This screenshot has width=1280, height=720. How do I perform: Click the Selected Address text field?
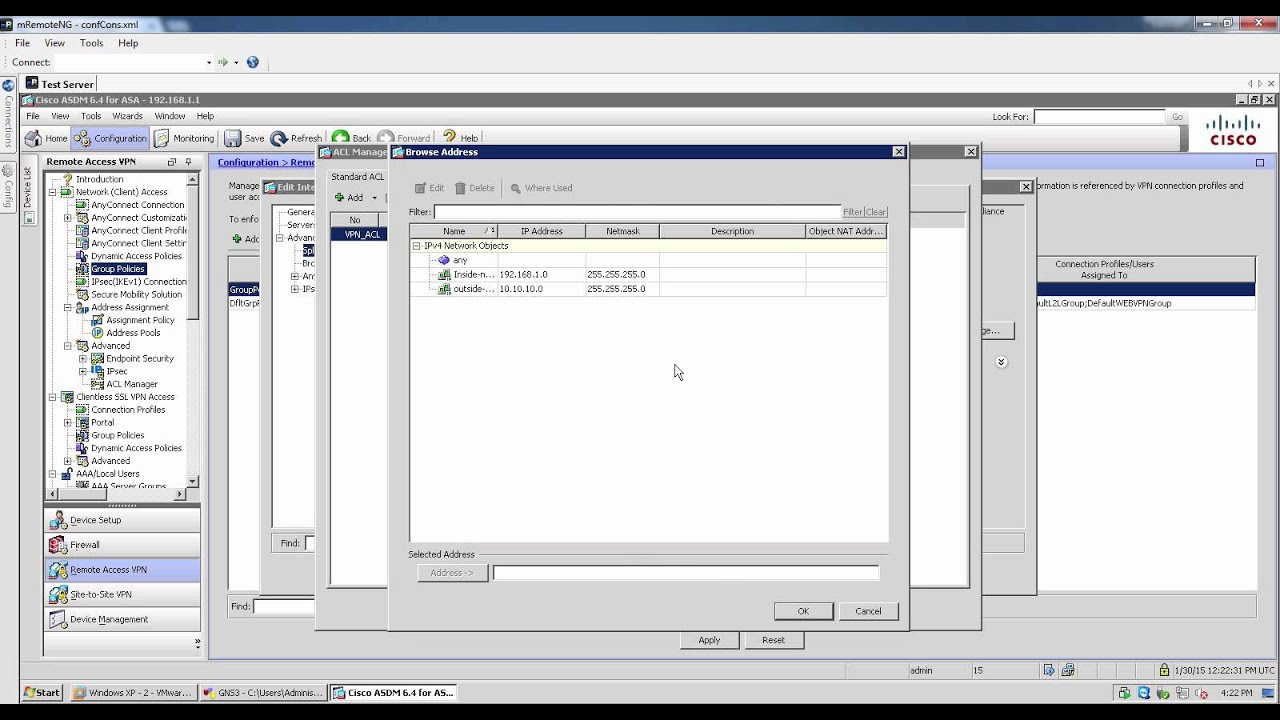coord(686,573)
